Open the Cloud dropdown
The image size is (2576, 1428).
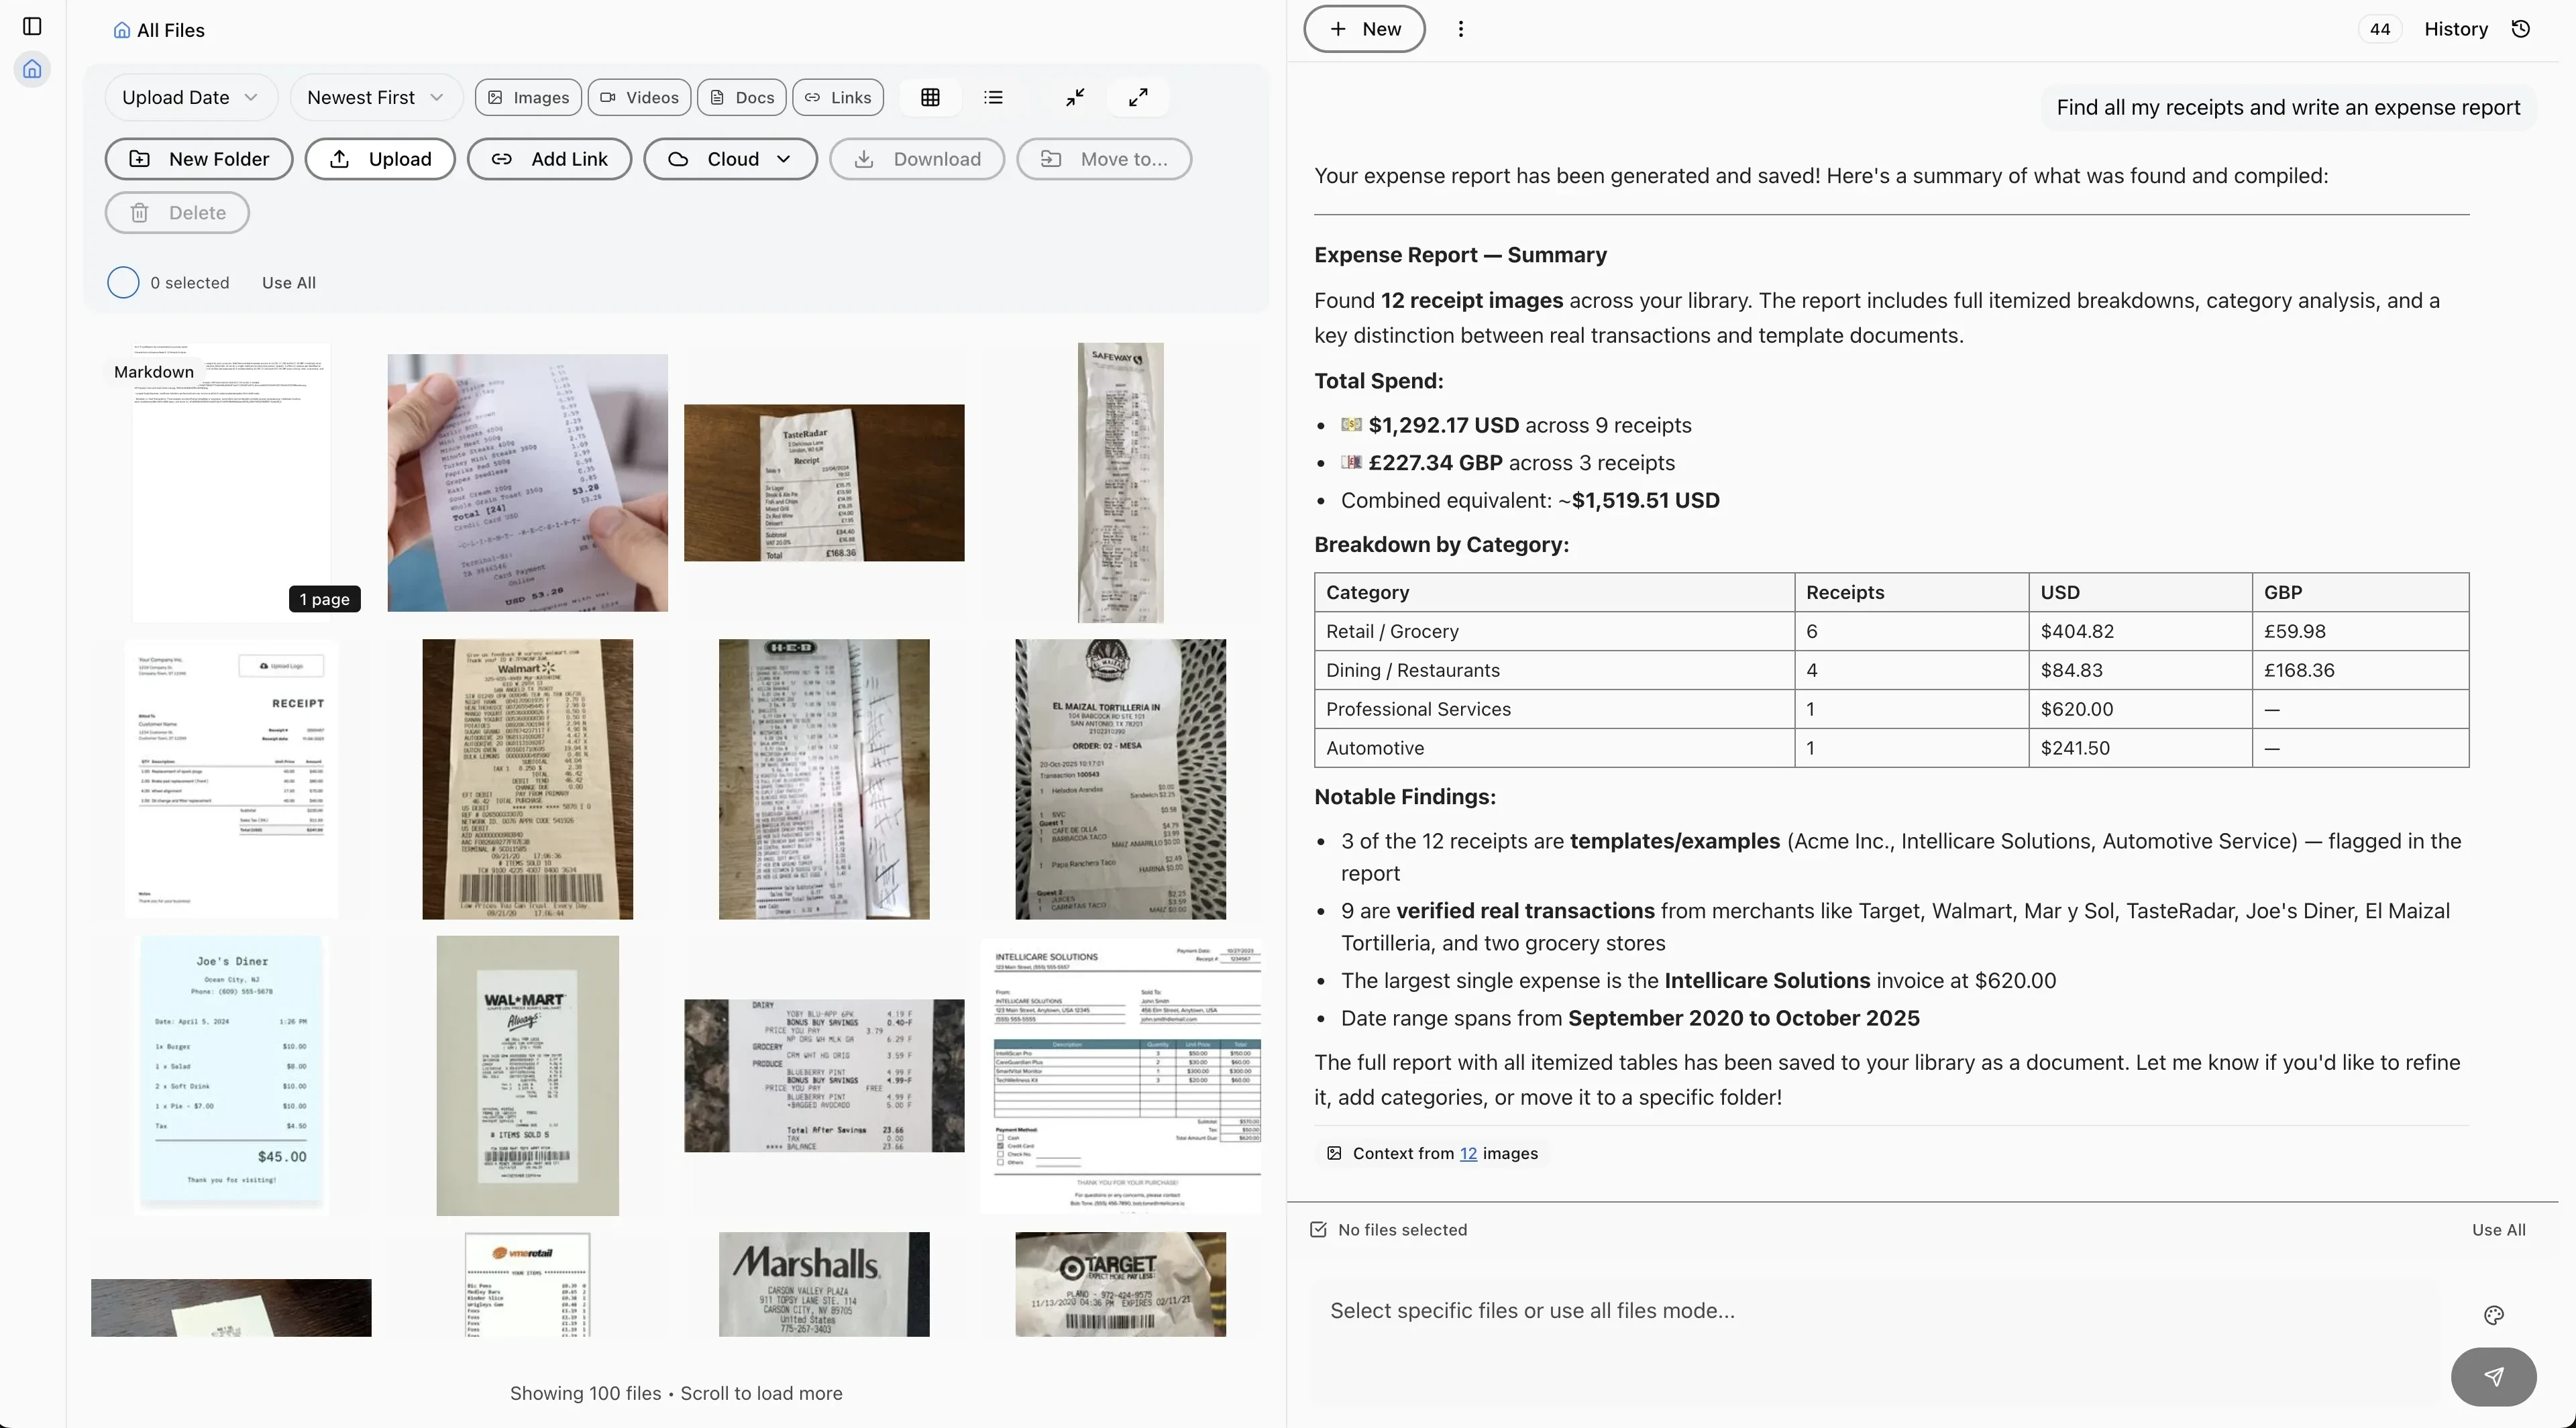[731, 158]
